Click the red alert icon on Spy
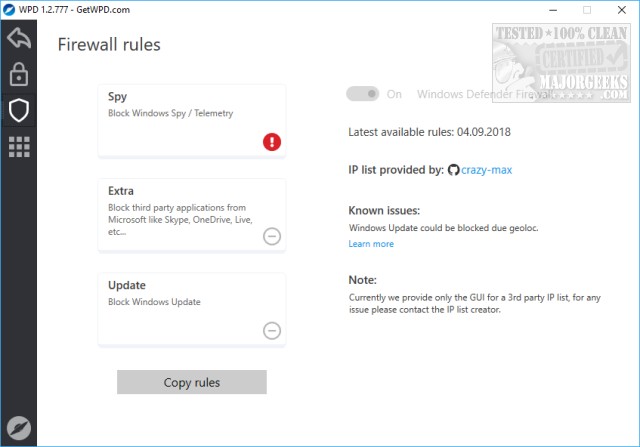 272,142
